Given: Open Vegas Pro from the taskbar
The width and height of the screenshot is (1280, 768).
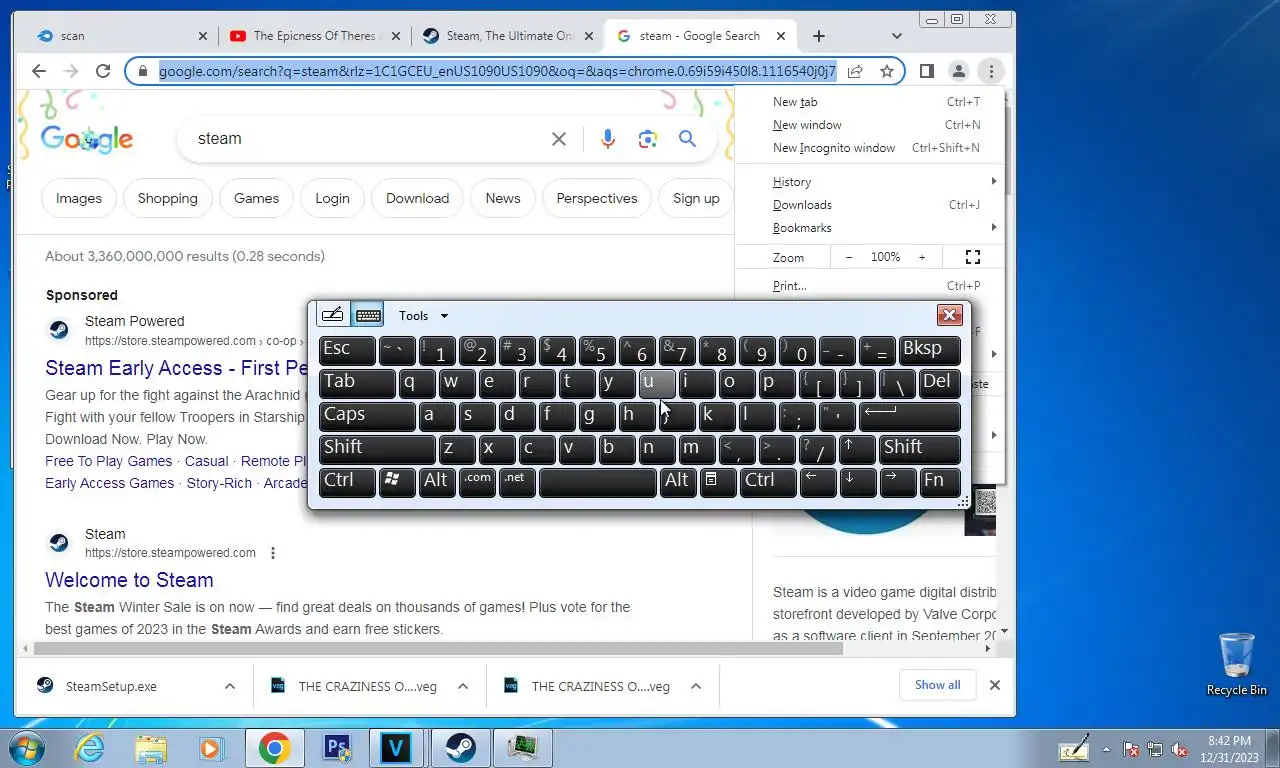Looking at the screenshot, I should point(396,748).
